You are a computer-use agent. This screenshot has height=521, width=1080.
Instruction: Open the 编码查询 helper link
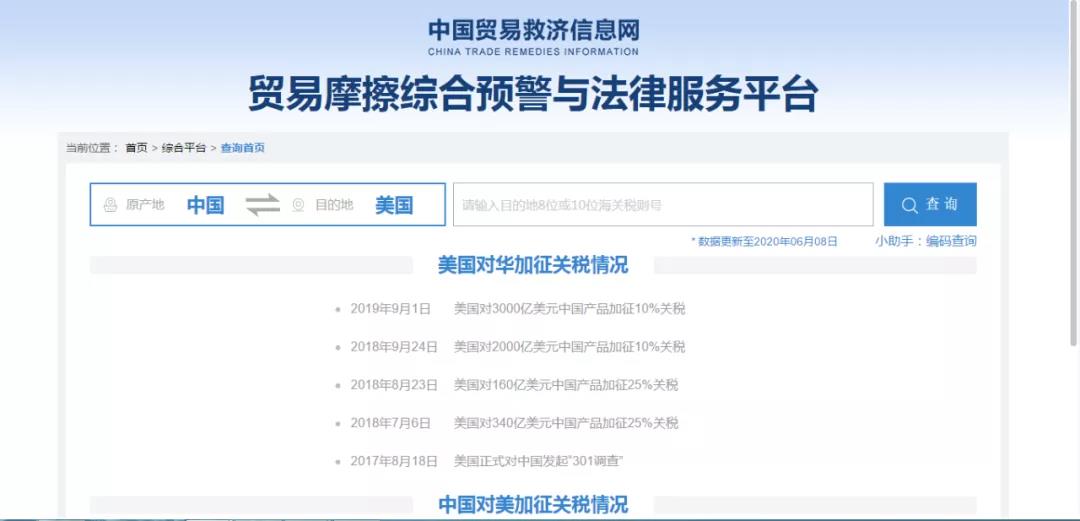click(x=951, y=241)
